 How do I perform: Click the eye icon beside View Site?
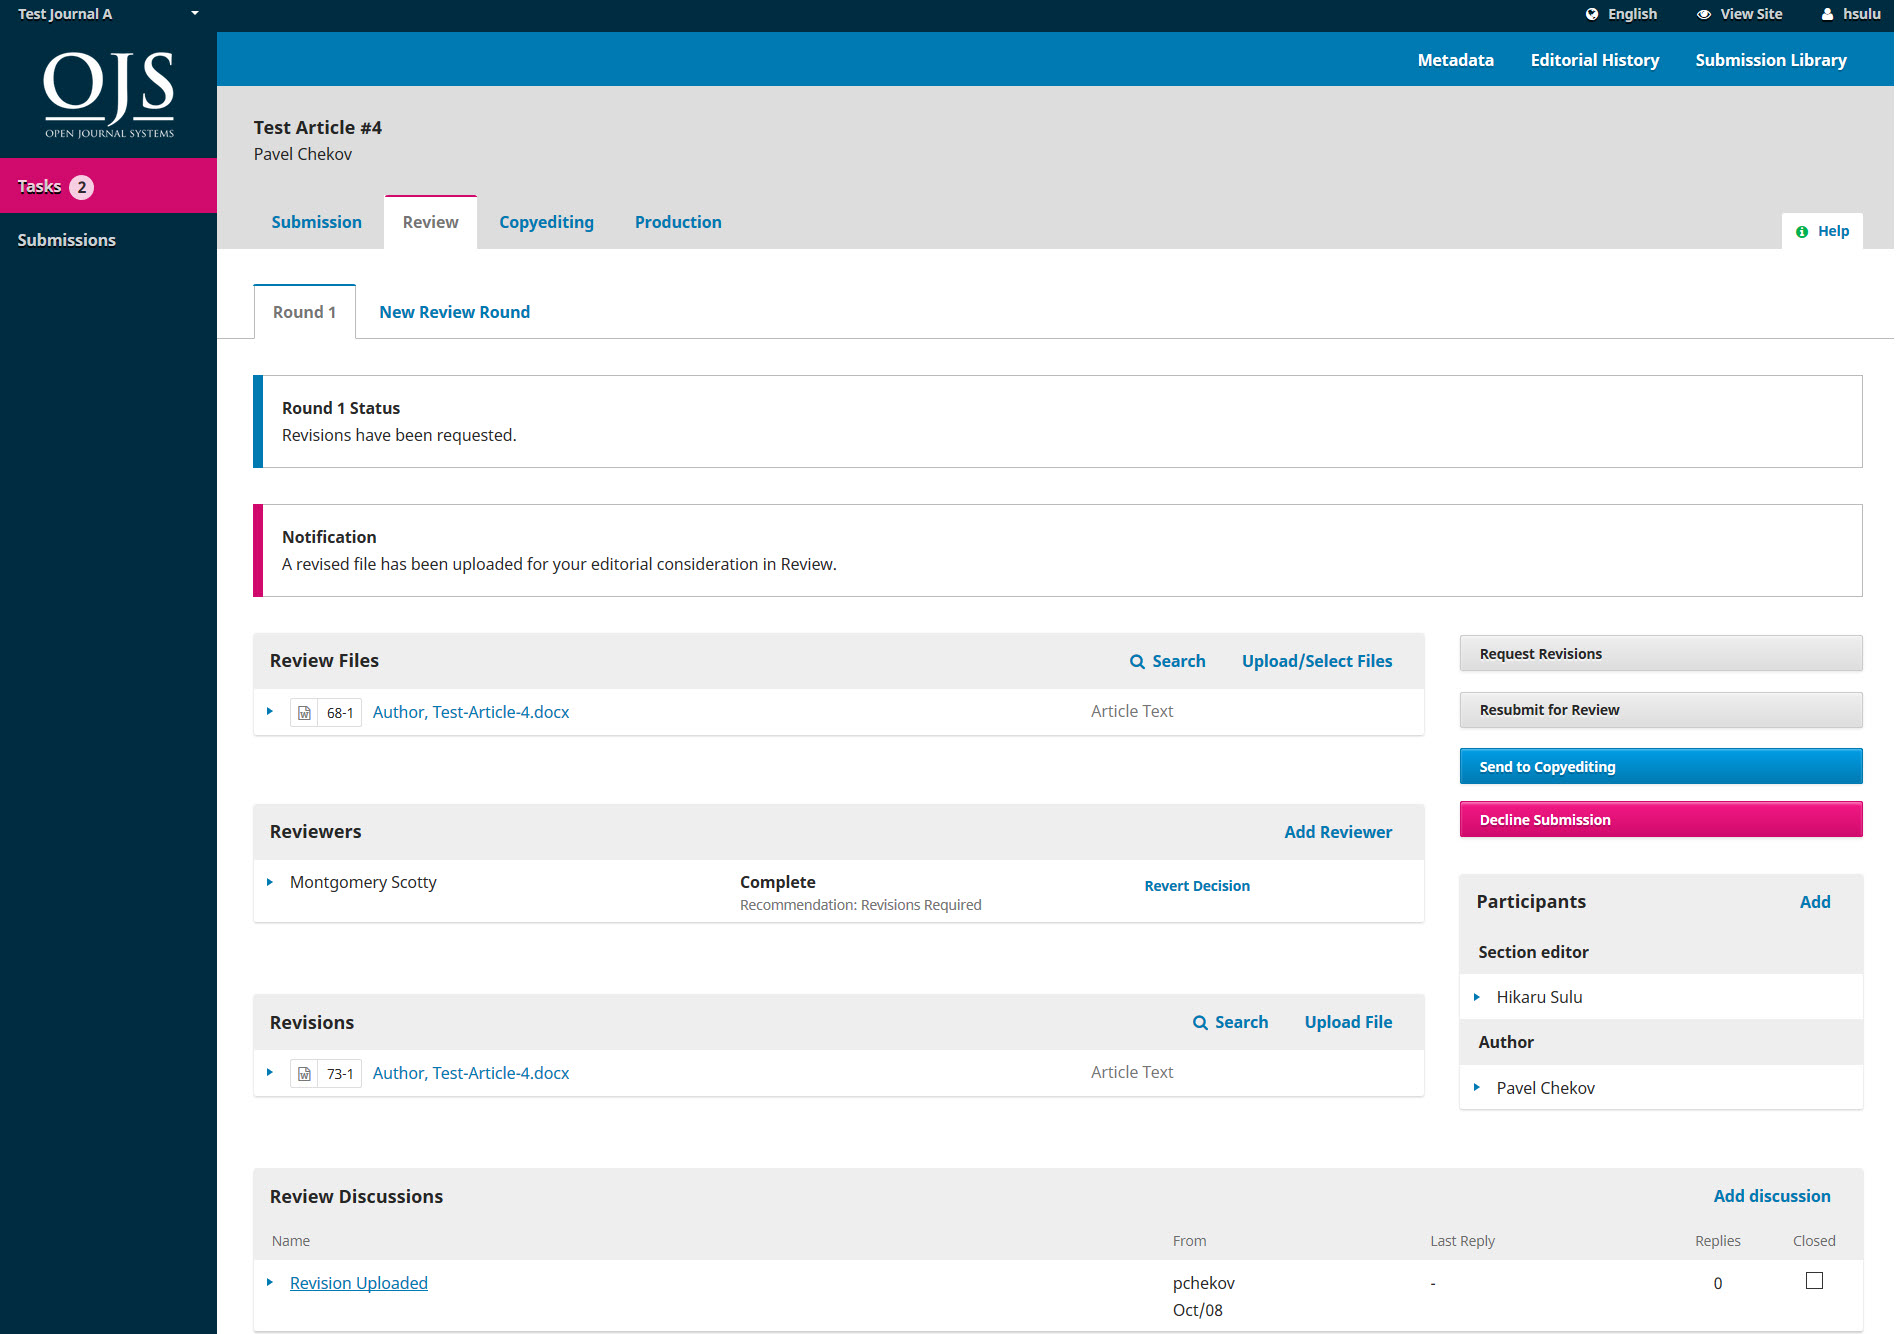point(1704,14)
